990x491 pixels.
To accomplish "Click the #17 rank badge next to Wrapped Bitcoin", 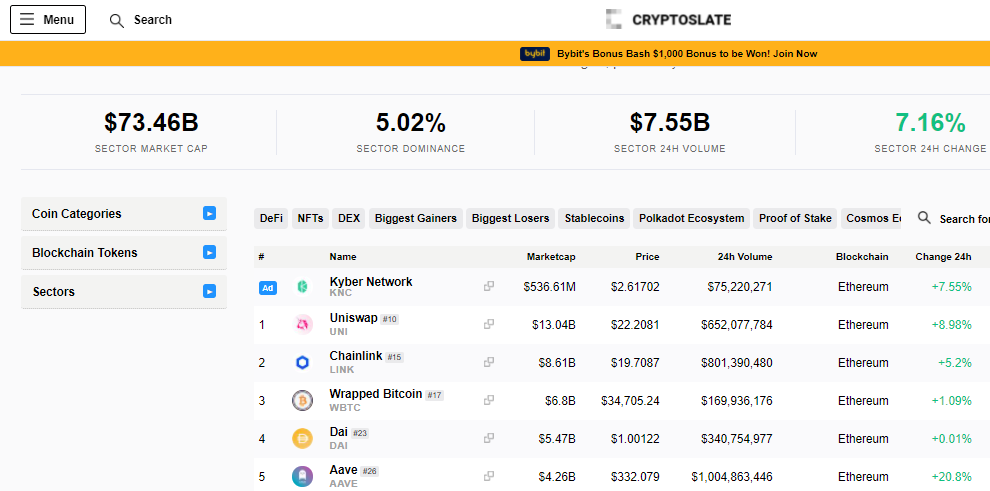I will pos(434,395).
